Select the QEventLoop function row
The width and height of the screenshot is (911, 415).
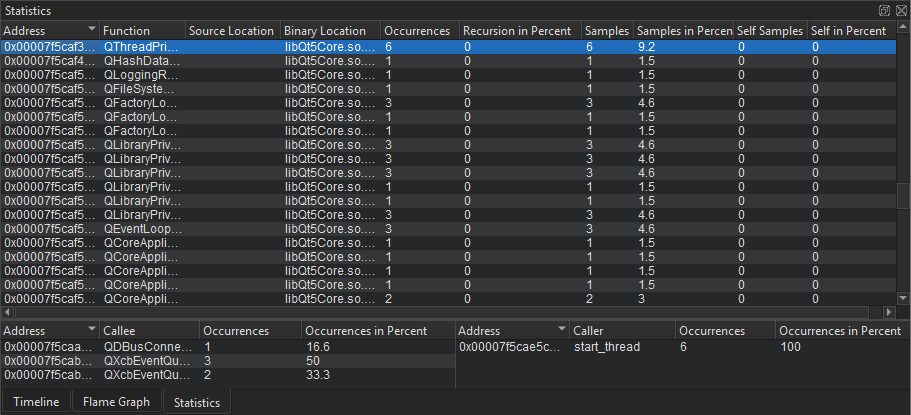(x=141, y=228)
